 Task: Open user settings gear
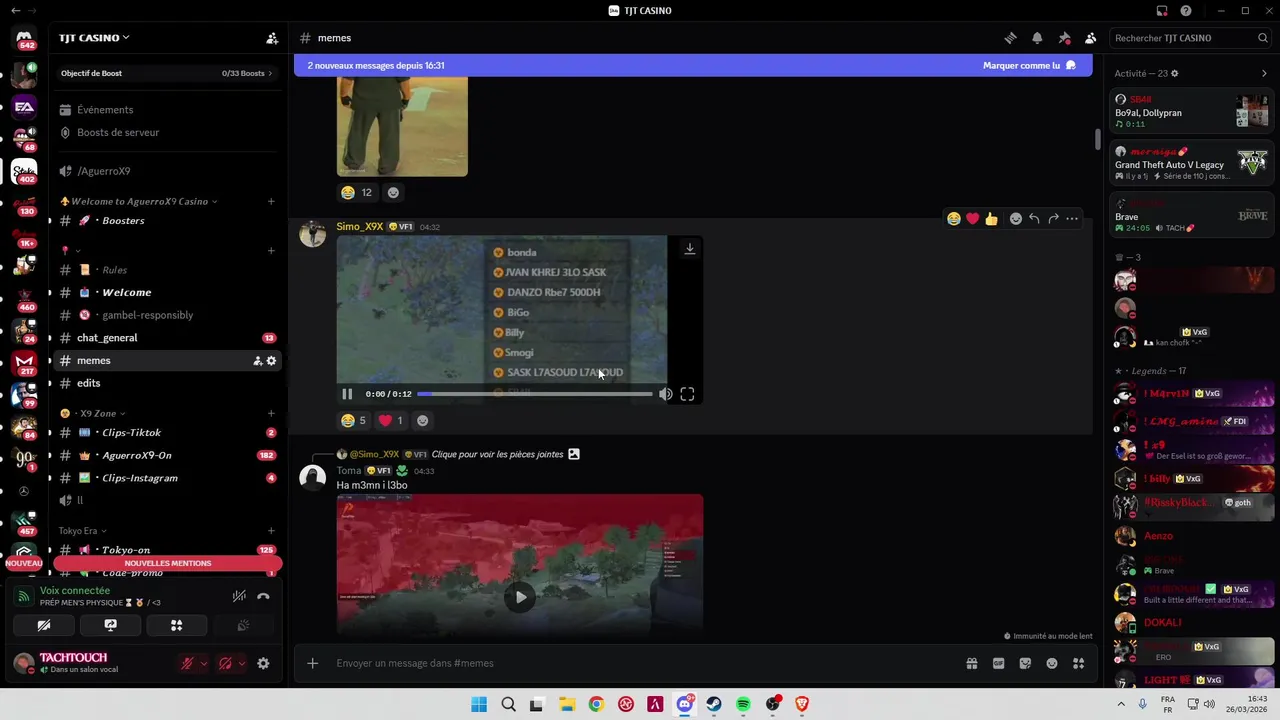click(263, 663)
